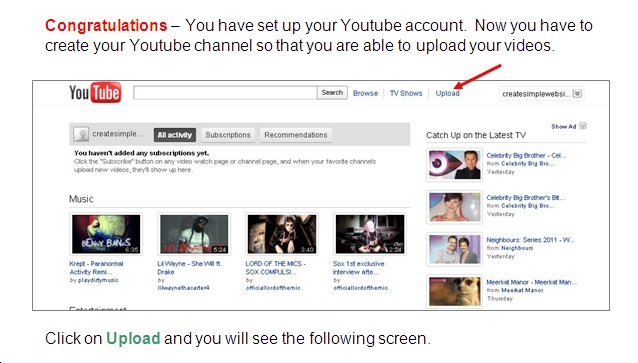Open the Recommendations tab
Image resolution: width=638 pixels, height=363 pixels.
(296, 135)
